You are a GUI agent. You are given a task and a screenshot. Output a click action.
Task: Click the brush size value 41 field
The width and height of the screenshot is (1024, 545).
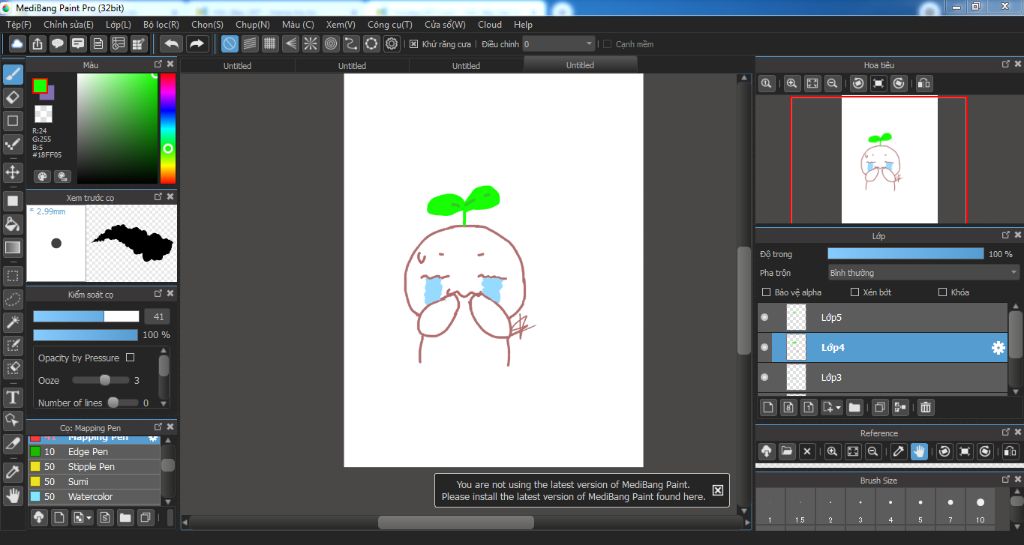[x=157, y=317]
